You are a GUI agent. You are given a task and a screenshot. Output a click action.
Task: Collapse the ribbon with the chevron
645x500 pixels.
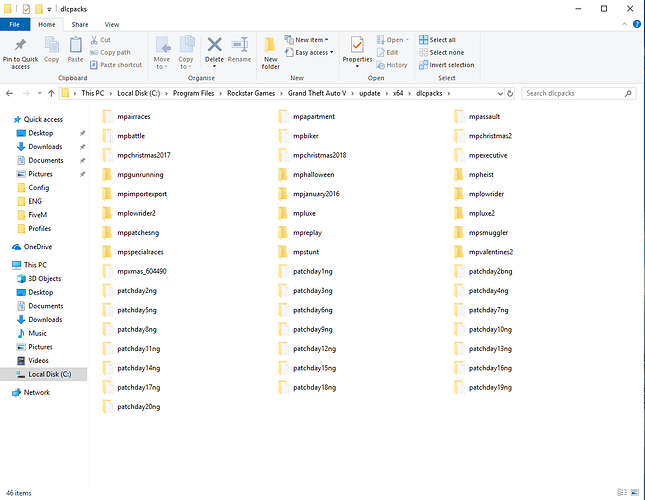click(x=624, y=24)
